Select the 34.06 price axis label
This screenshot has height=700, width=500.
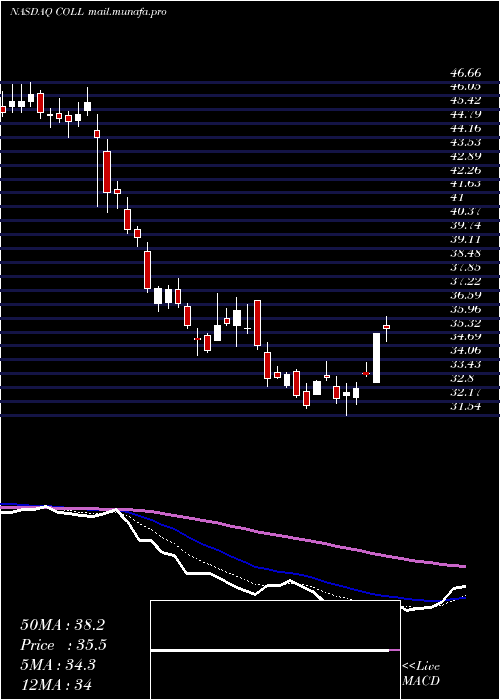[465, 350]
